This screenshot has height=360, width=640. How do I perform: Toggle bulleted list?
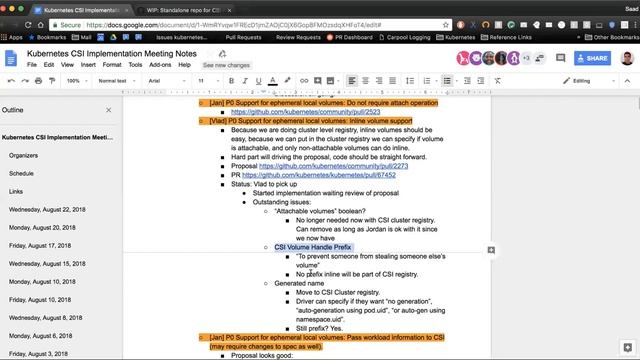coord(447,81)
